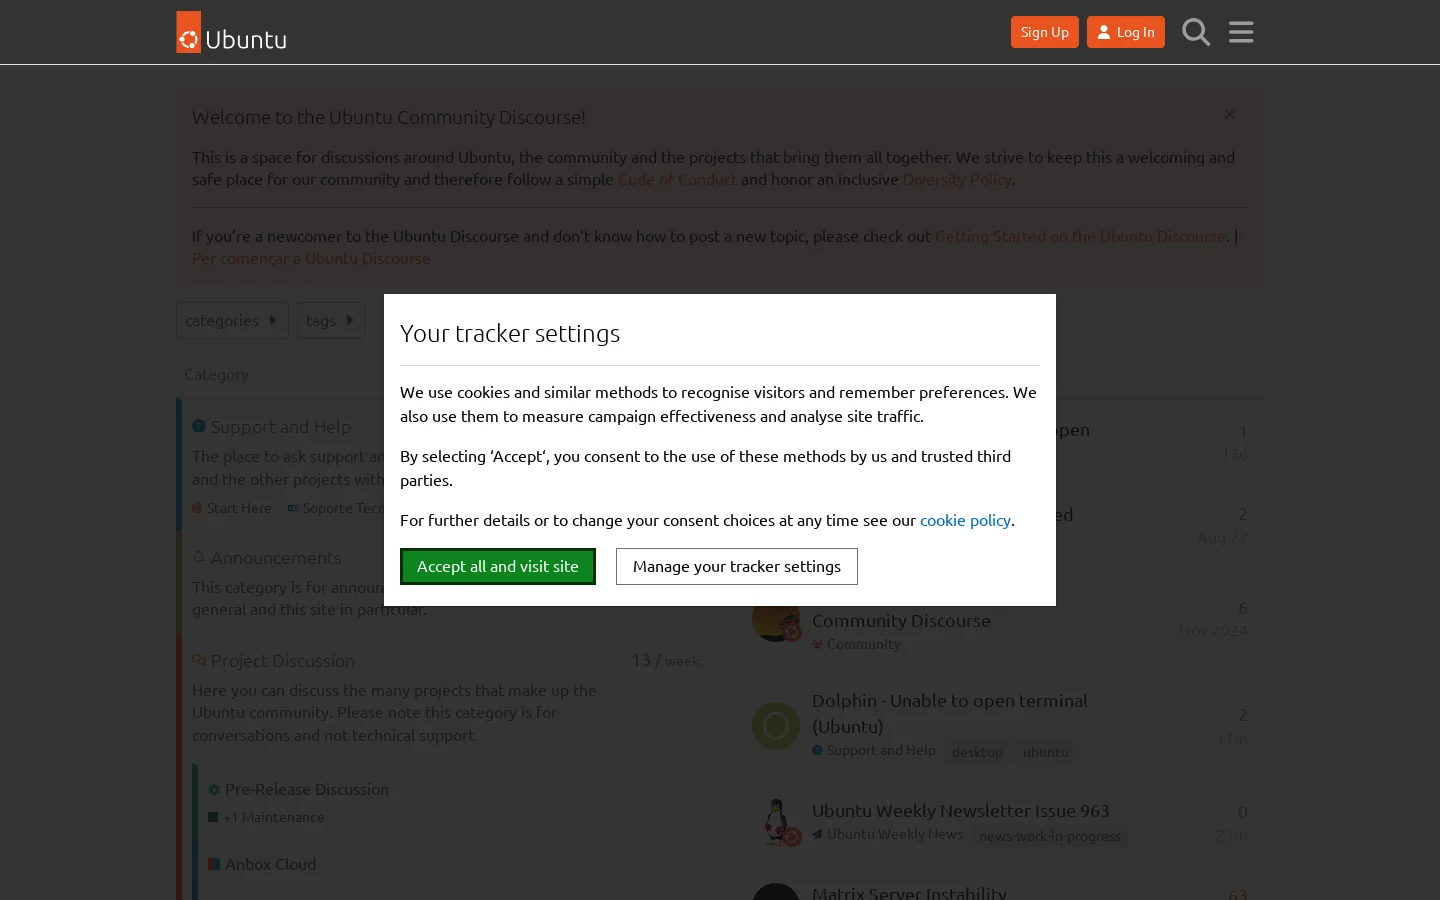Open the cookie policy link

point(965,520)
